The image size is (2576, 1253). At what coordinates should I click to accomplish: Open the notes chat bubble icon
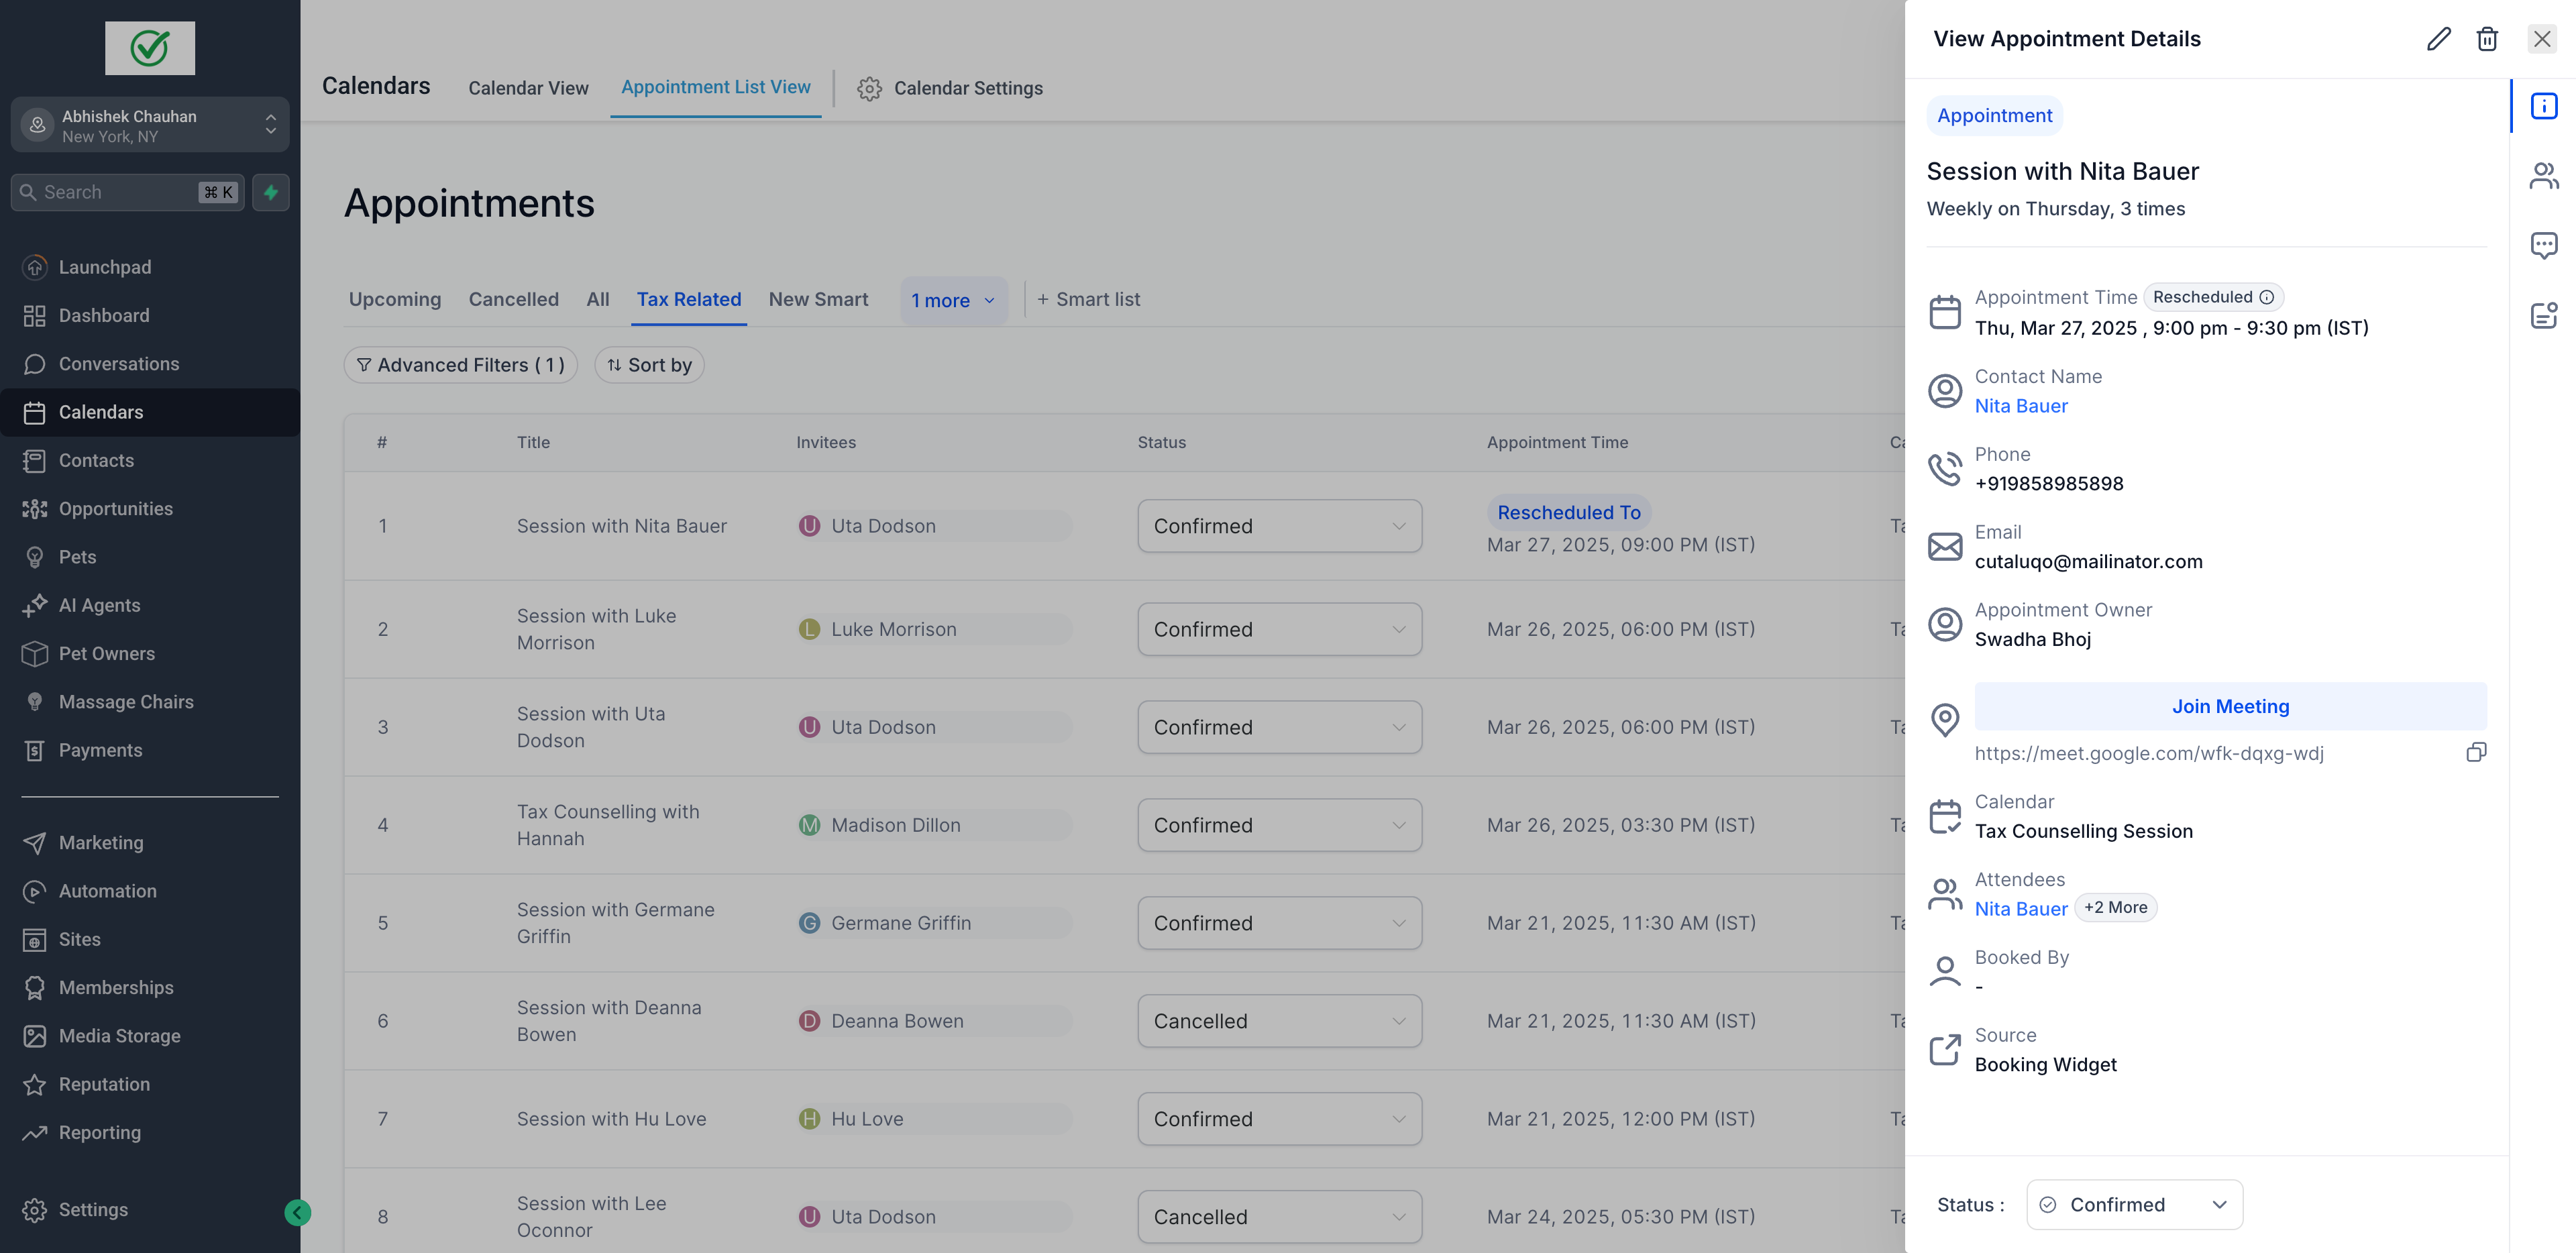(2543, 245)
